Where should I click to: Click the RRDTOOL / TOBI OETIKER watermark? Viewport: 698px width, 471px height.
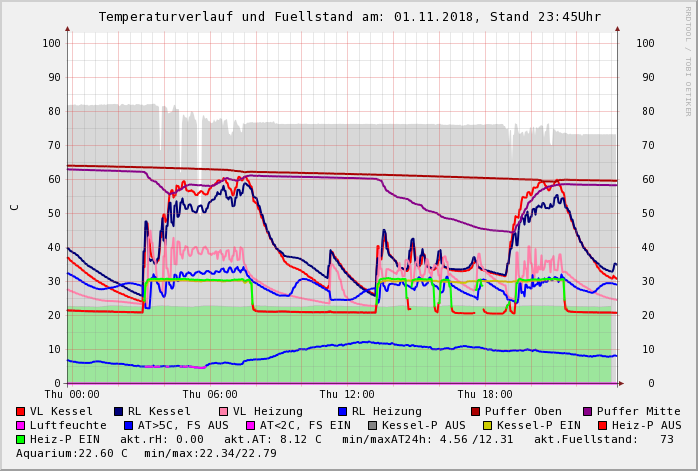(688, 60)
